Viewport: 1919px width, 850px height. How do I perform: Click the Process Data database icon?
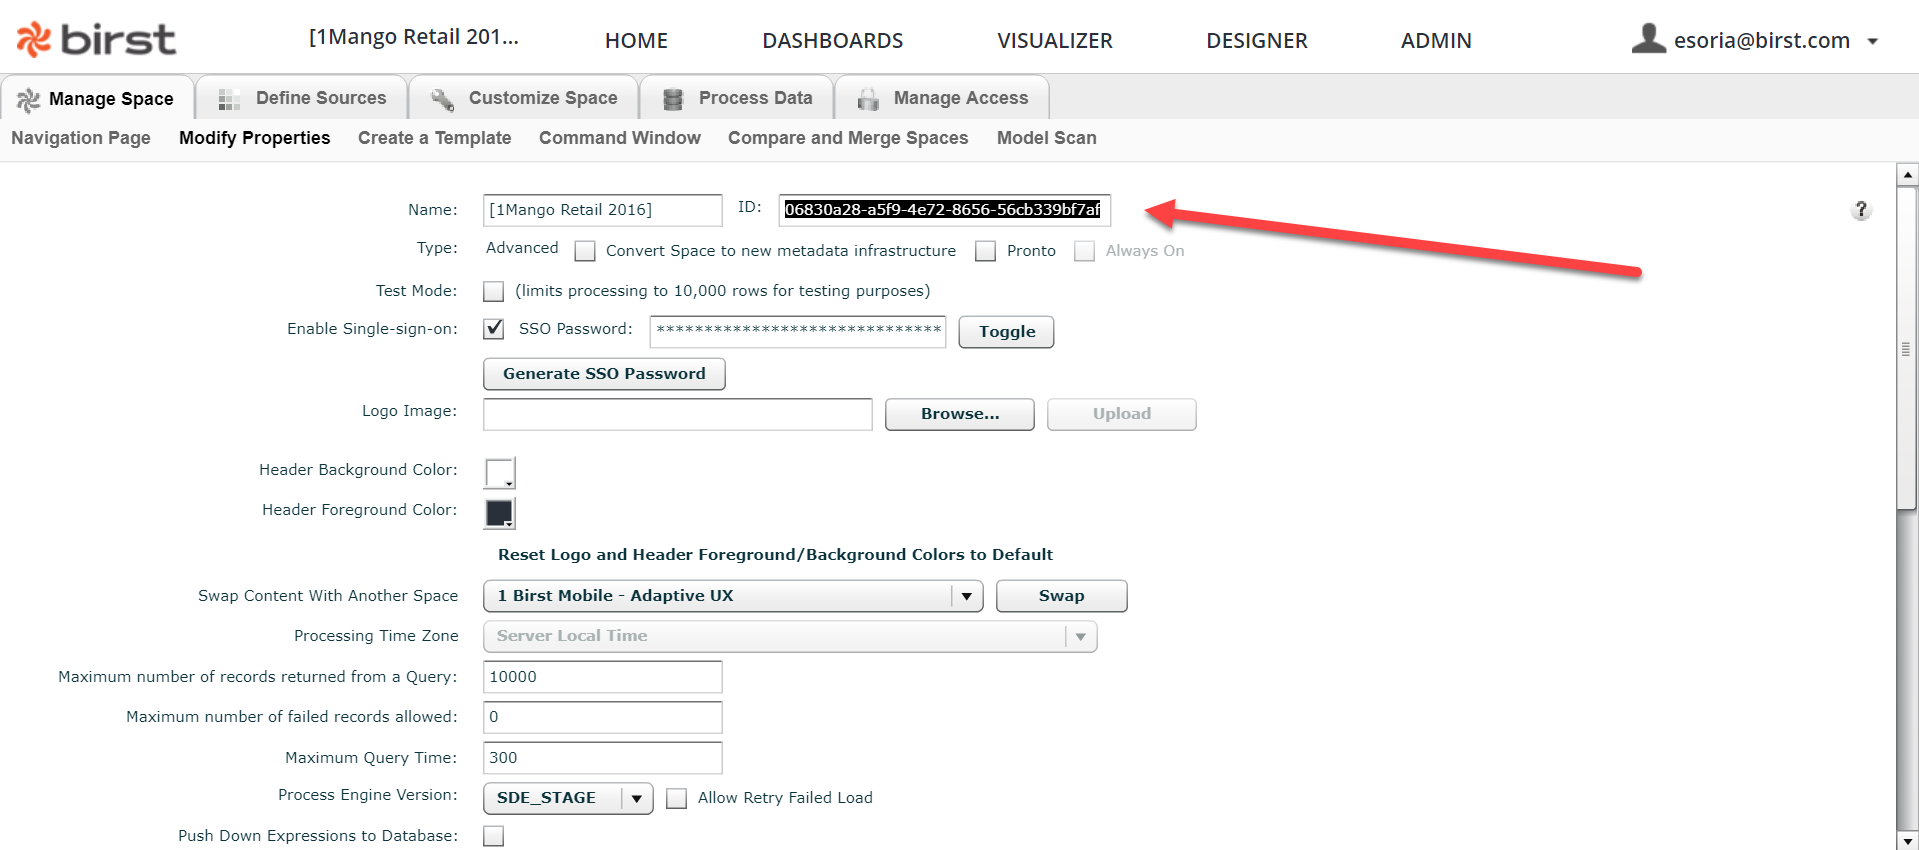pyautogui.click(x=673, y=99)
